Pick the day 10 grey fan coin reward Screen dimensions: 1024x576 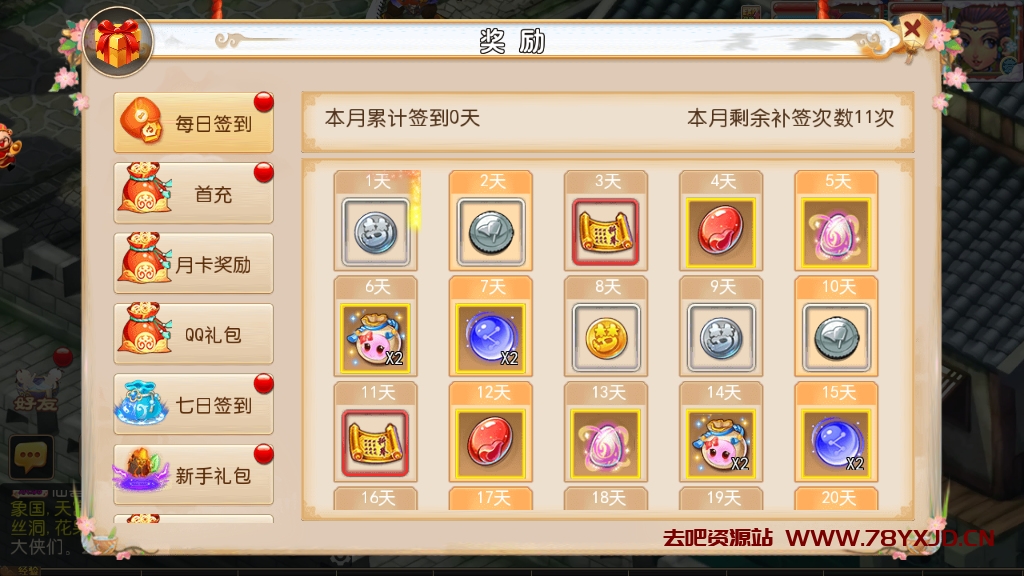pyautogui.click(x=836, y=338)
